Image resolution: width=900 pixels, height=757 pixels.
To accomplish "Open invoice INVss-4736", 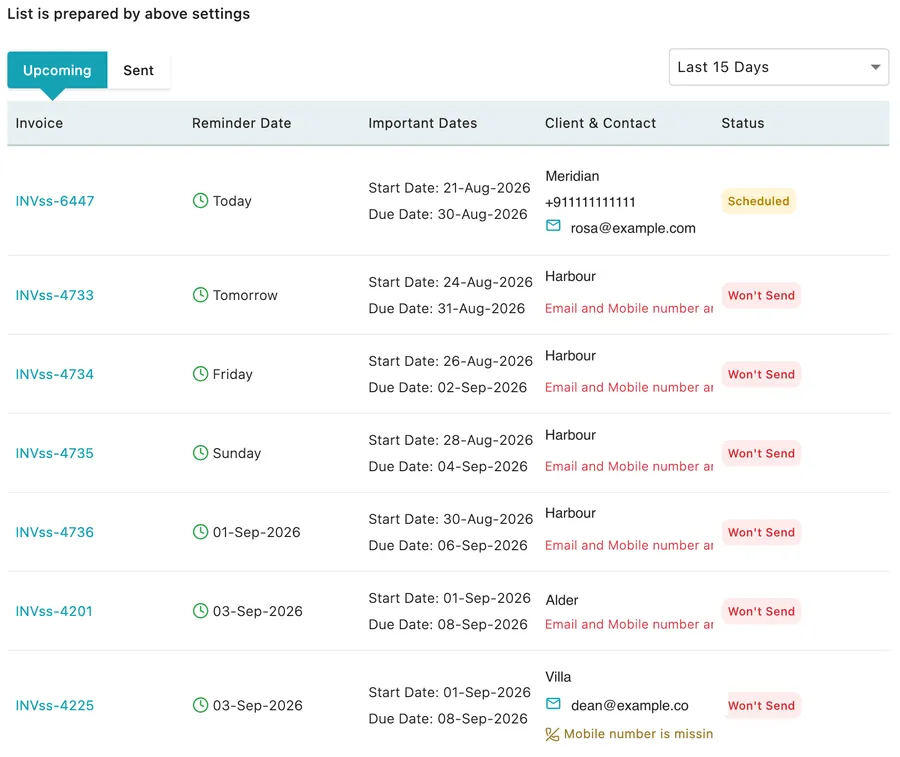I will click(55, 532).
